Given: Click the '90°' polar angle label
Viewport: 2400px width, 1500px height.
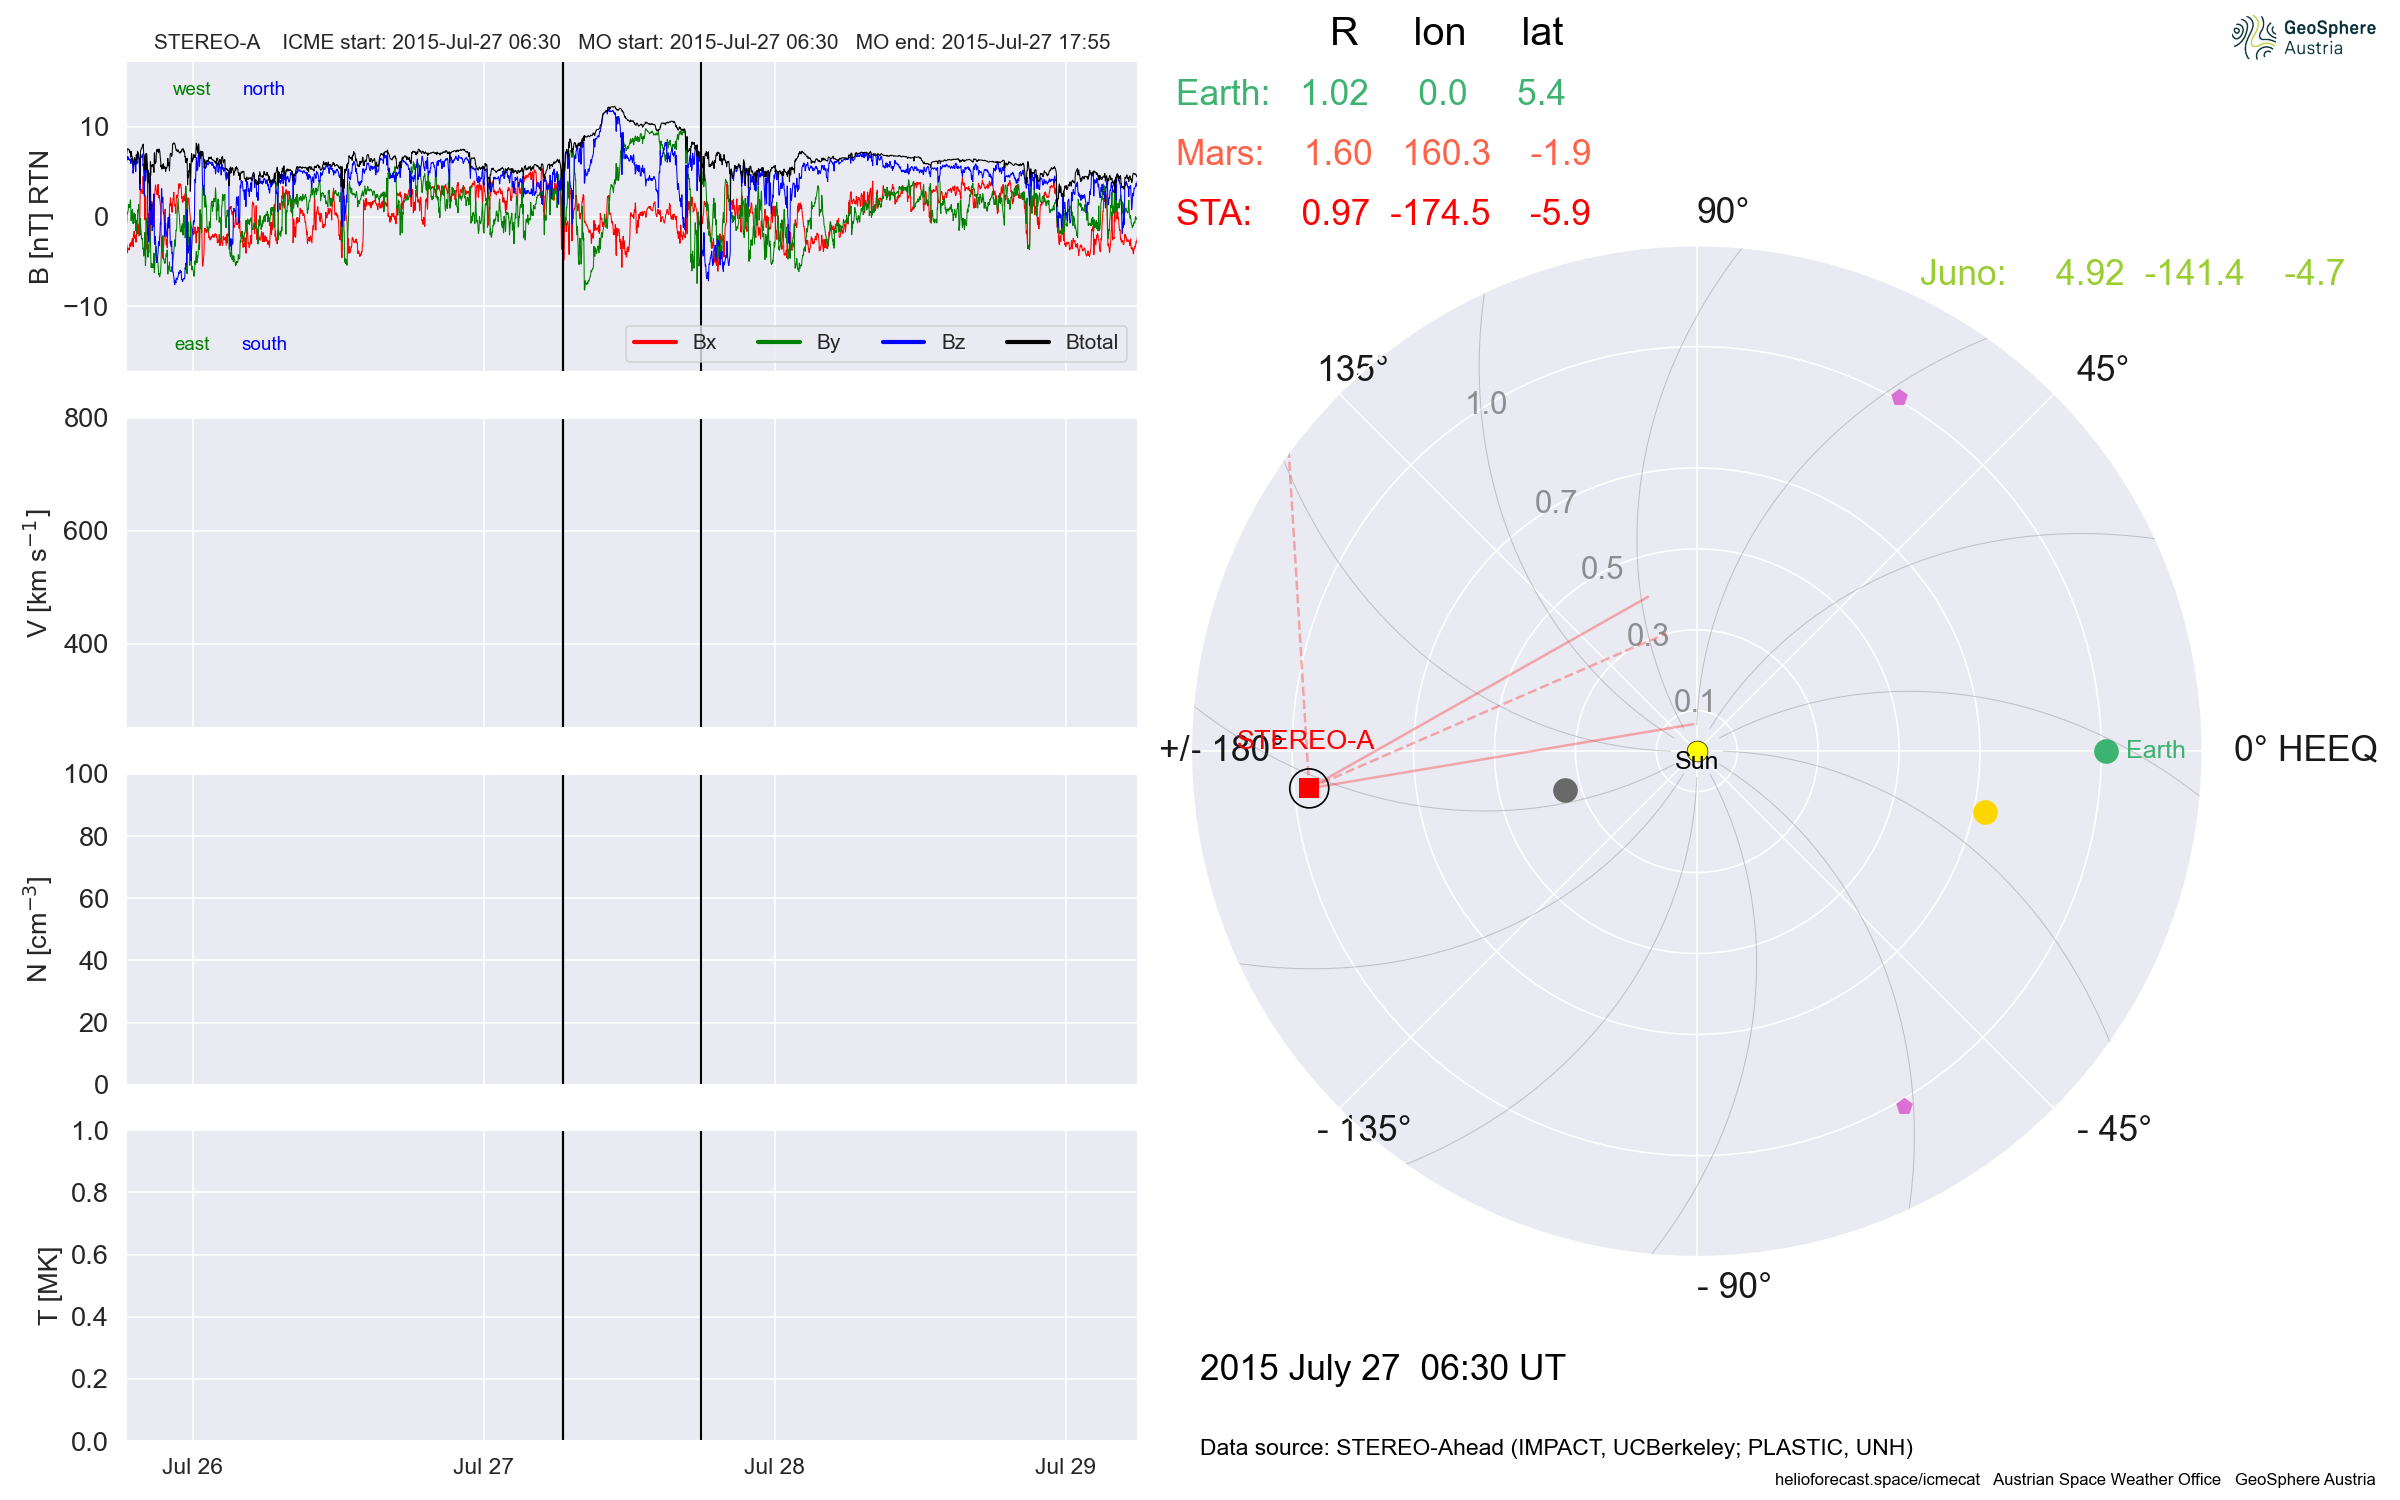Looking at the screenshot, I should point(1722,211).
